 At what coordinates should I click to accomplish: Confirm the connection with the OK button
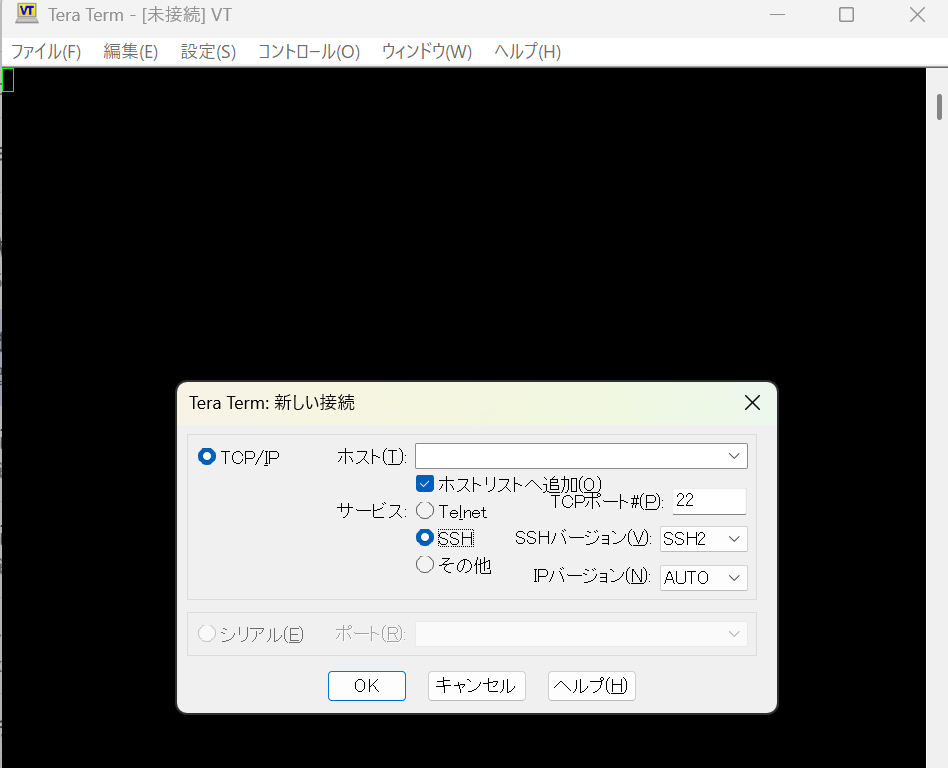(367, 686)
